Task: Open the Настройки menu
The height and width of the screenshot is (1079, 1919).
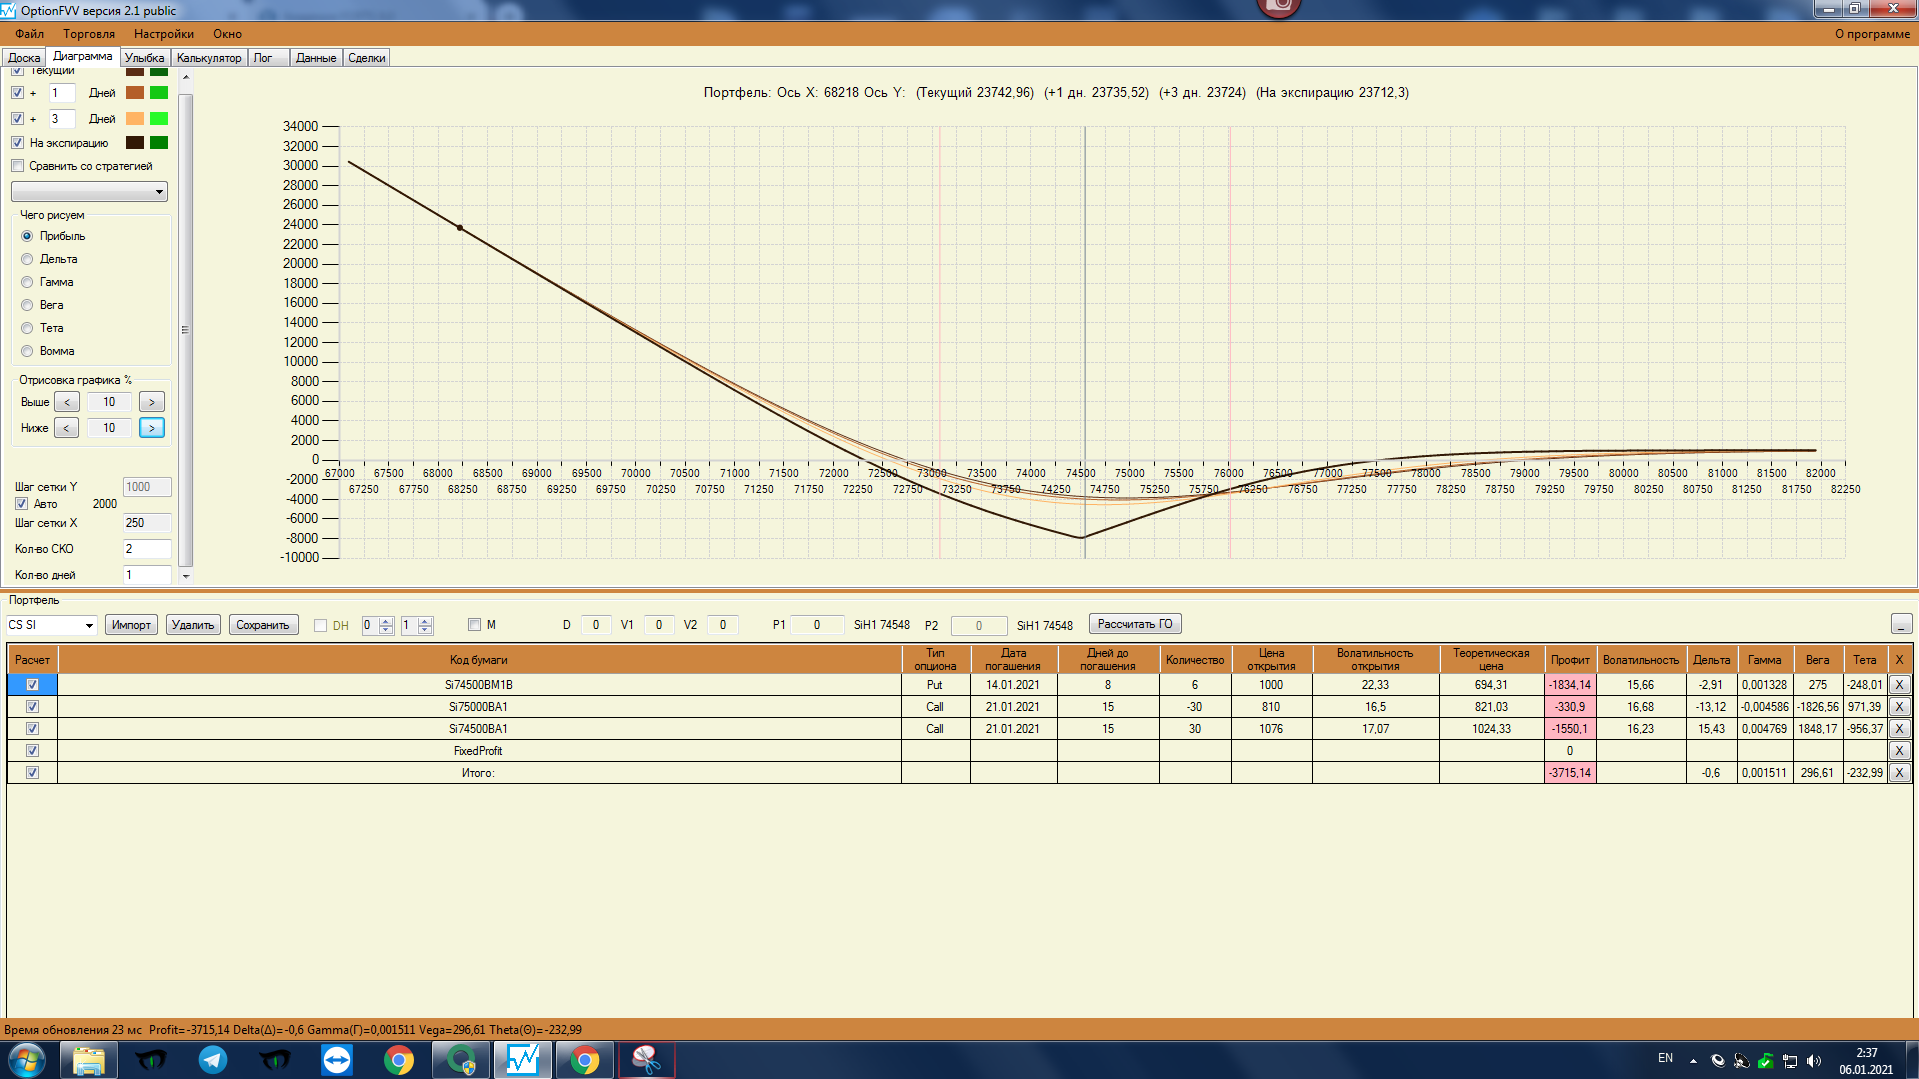Action: pyautogui.click(x=164, y=34)
